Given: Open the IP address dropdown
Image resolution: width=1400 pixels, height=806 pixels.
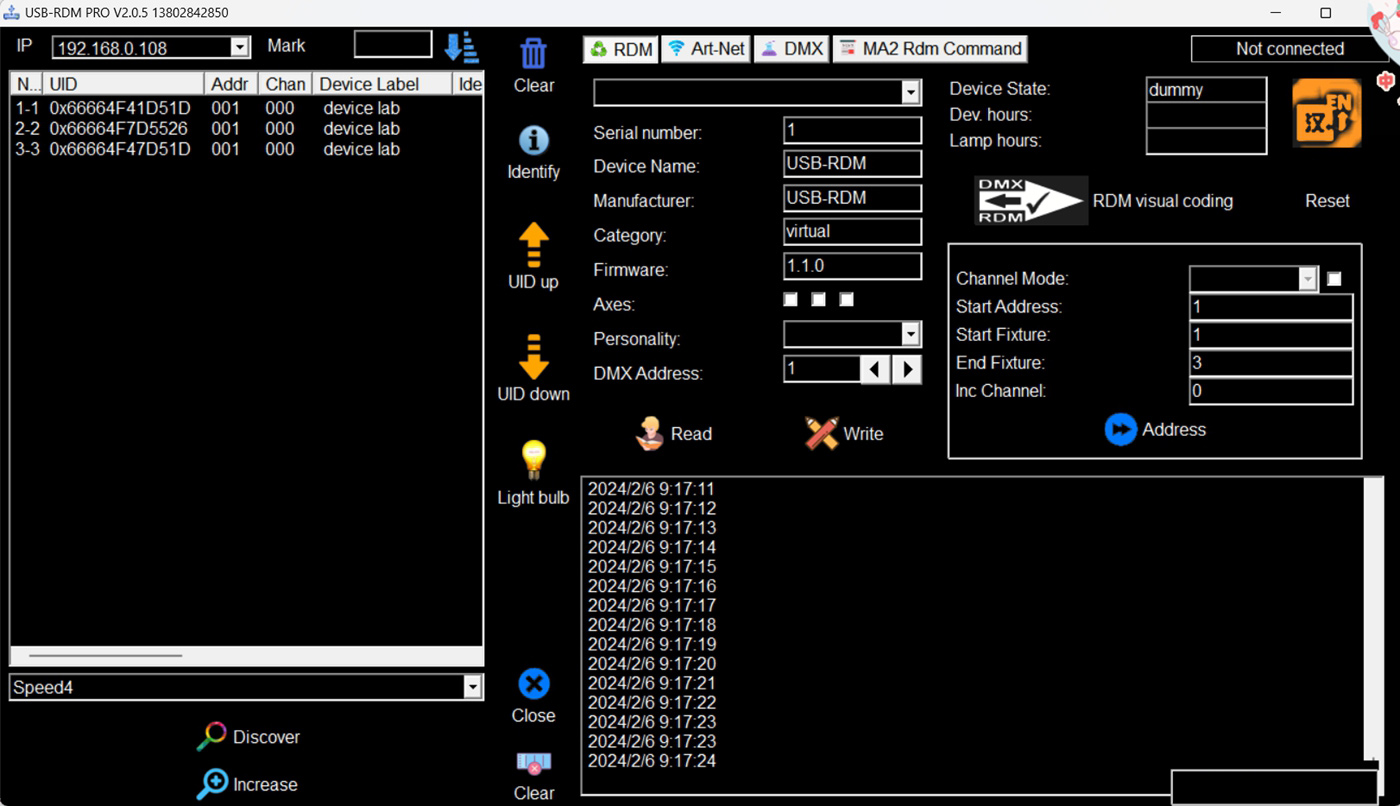Looking at the screenshot, I should tap(240, 48).
